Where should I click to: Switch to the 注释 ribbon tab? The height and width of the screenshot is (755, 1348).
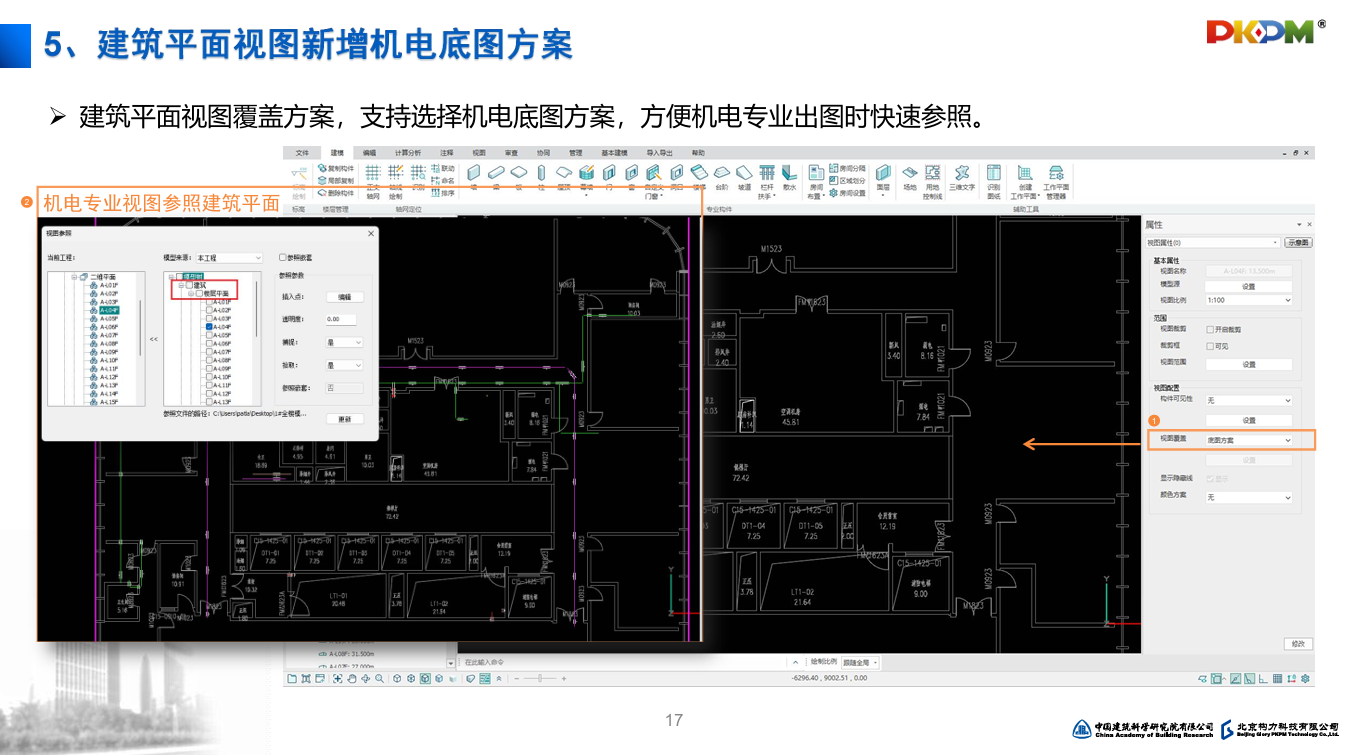click(446, 153)
